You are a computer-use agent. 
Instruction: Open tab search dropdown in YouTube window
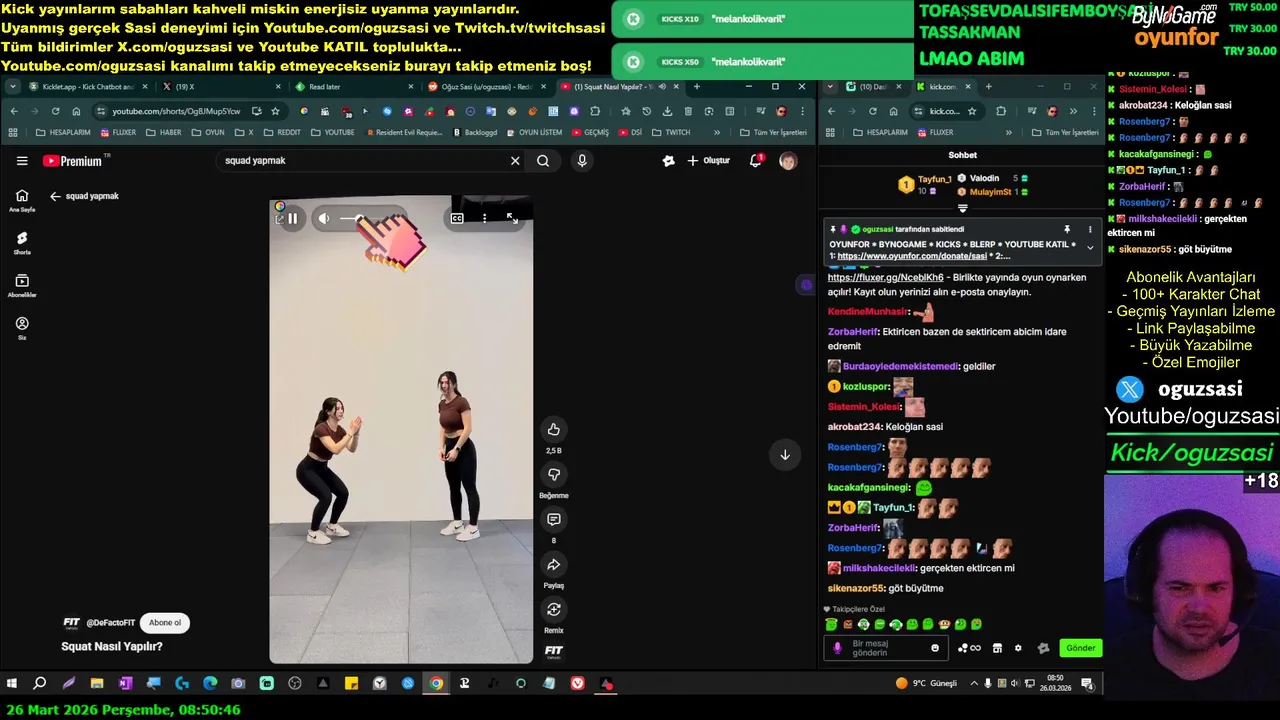pos(12,87)
